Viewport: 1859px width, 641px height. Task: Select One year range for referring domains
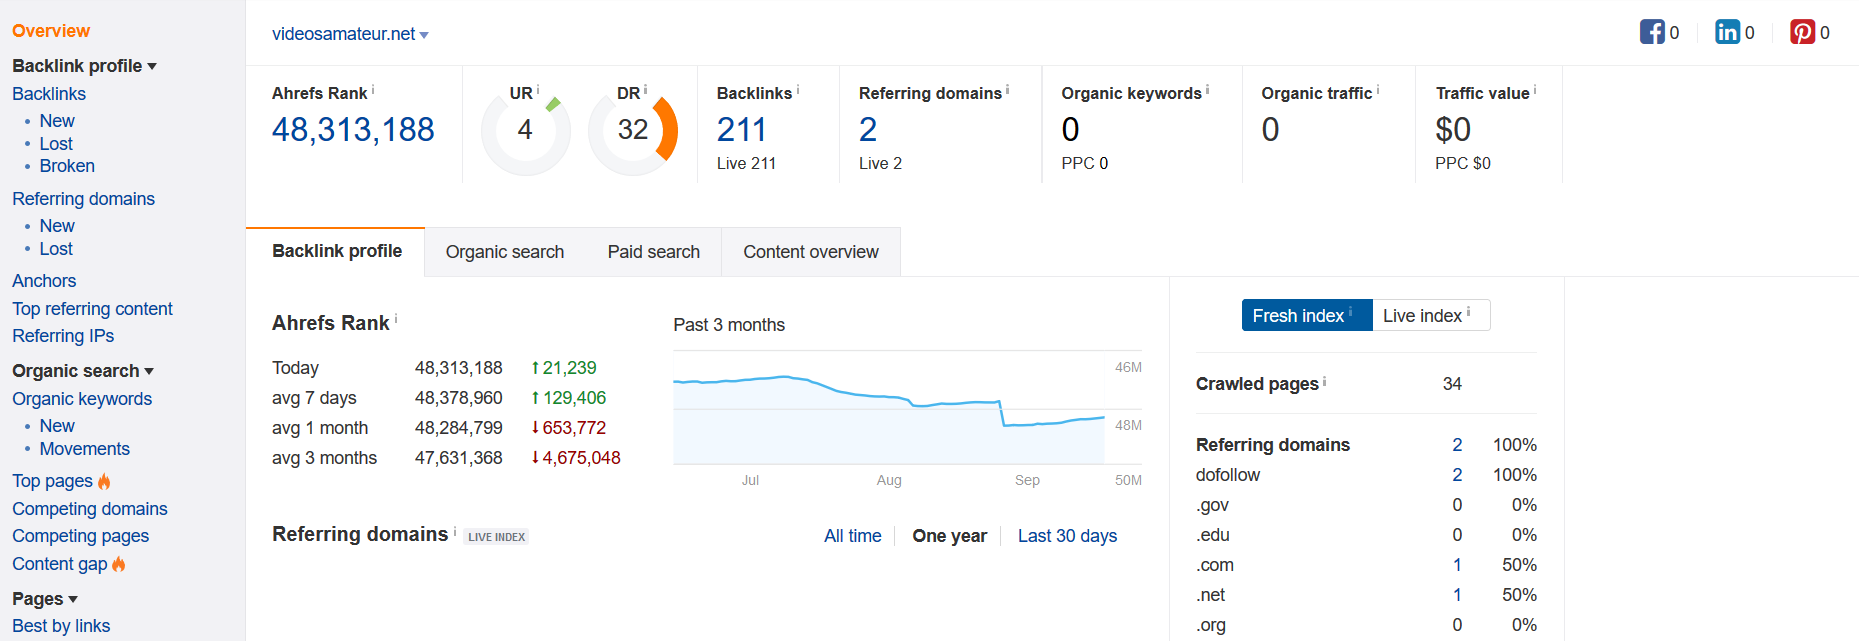point(949,536)
